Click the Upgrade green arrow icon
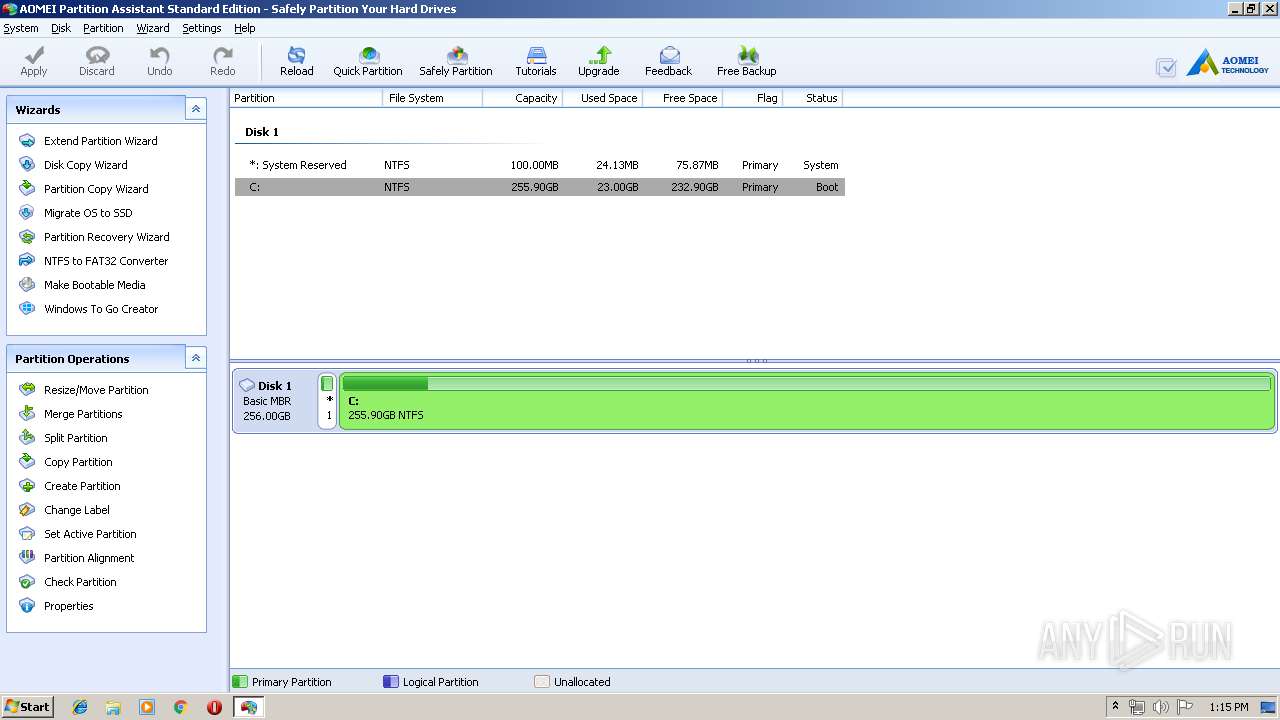The width and height of the screenshot is (1280, 720). coord(599,56)
